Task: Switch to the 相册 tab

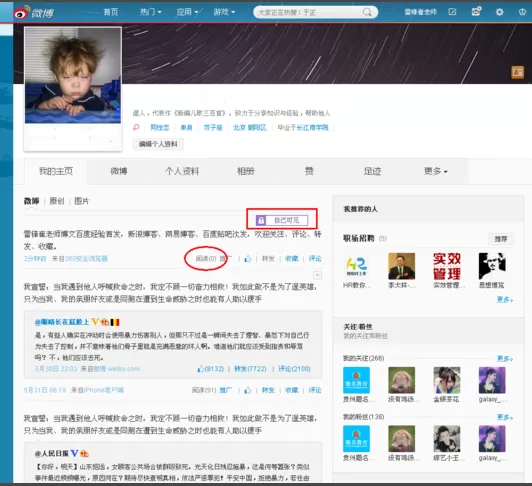Action: pos(245,171)
